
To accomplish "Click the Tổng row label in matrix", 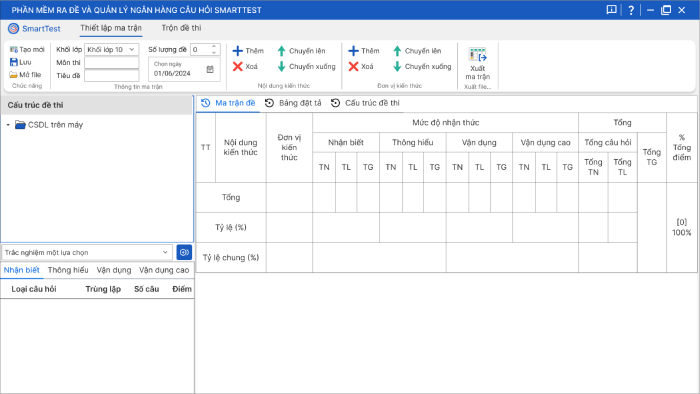I will tap(231, 197).
